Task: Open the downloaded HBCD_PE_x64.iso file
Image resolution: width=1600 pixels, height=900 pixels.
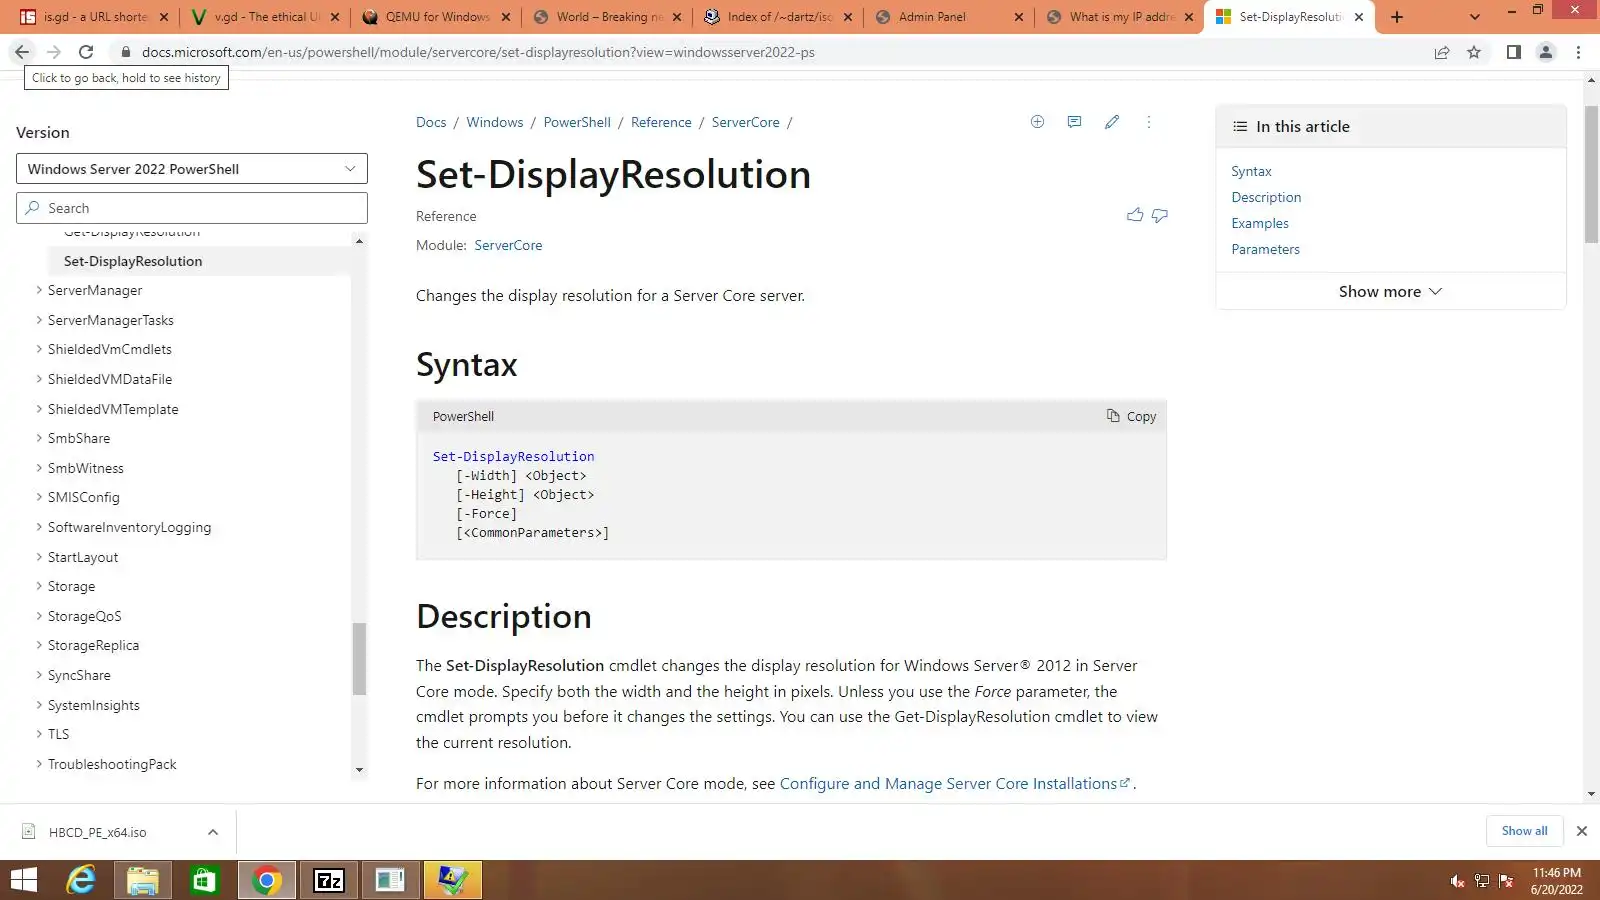Action: [x=97, y=832]
